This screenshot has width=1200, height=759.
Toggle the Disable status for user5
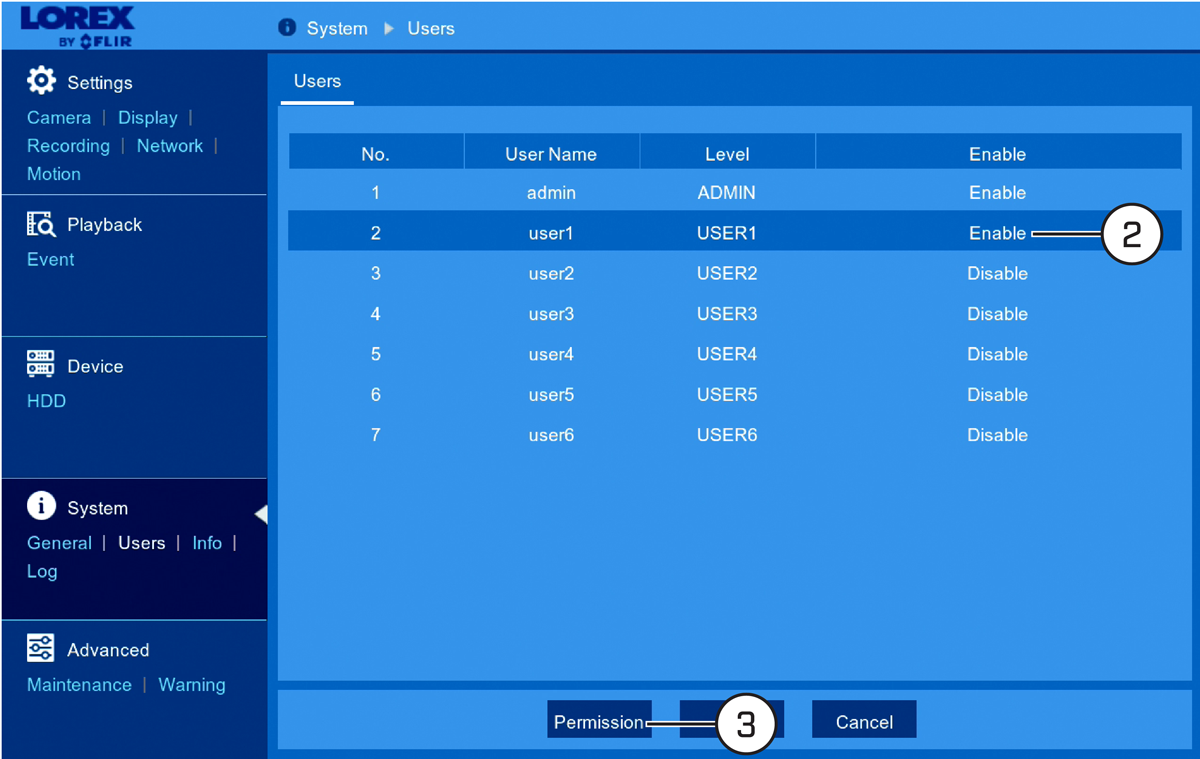[x=997, y=395]
